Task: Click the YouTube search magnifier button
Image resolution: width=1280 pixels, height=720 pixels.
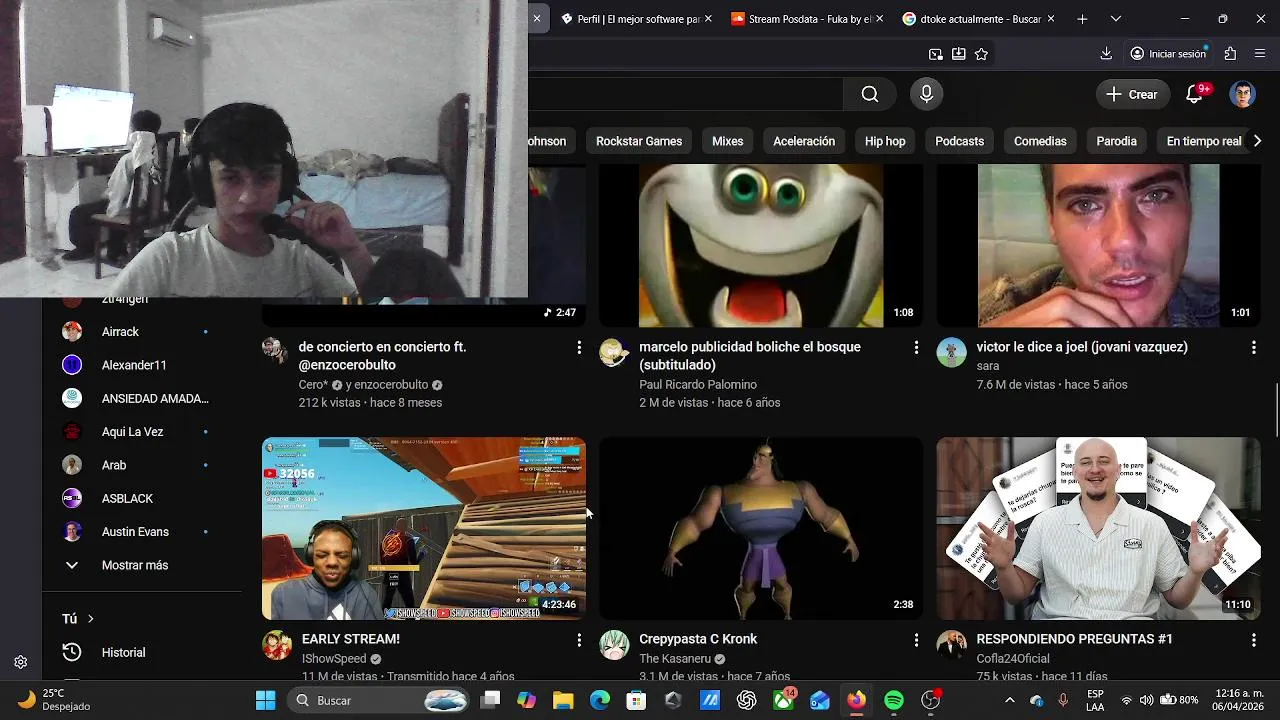Action: tap(870, 94)
